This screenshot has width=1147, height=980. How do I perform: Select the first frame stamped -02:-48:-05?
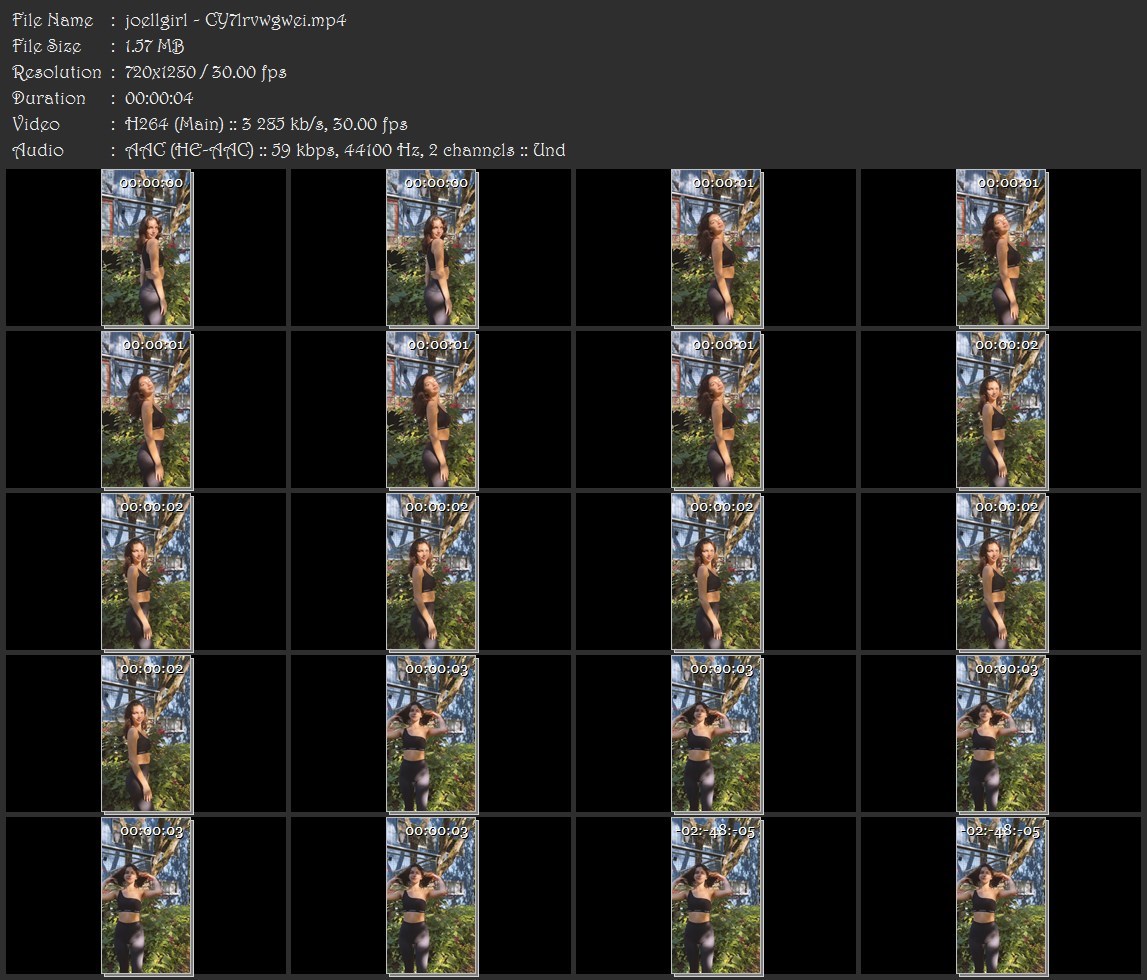(716, 897)
